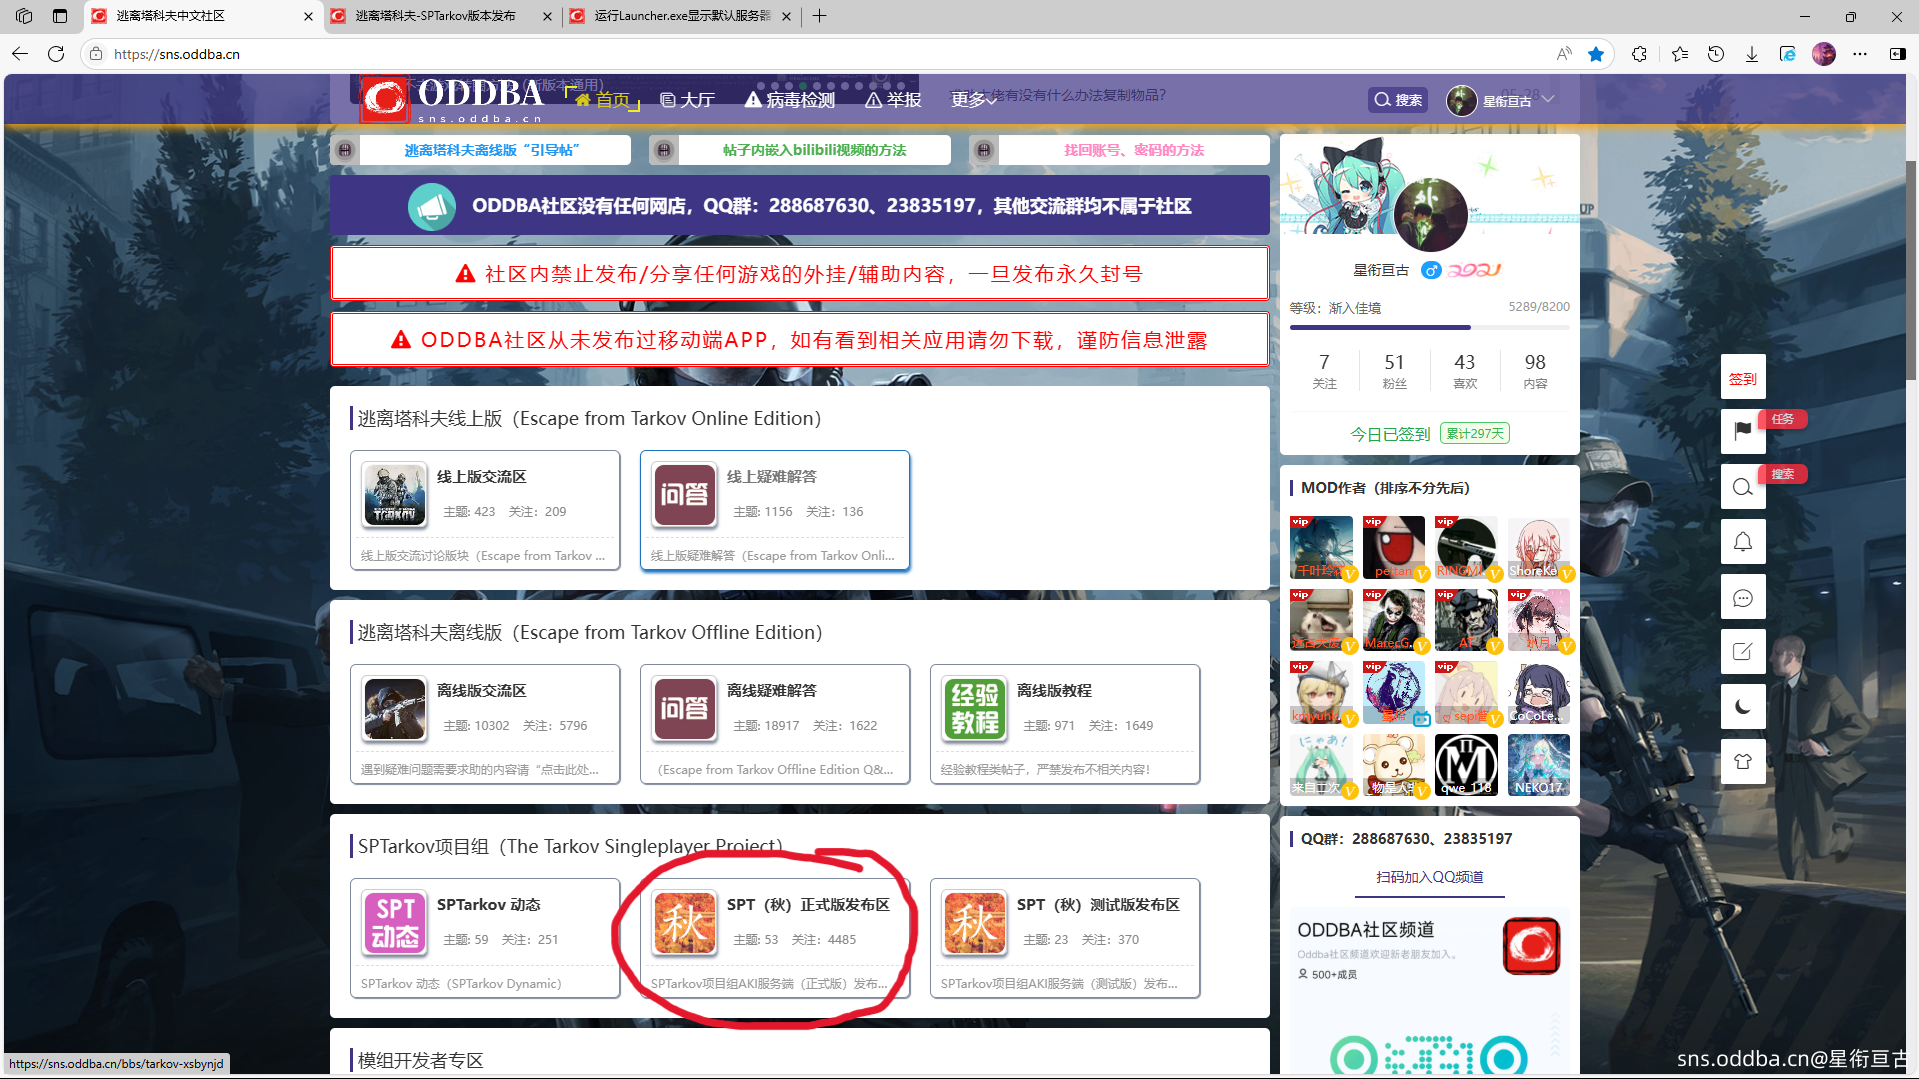Open the browser settings three-dot menu
Viewport: 1919px width, 1079px height.
[x=1860, y=54]
